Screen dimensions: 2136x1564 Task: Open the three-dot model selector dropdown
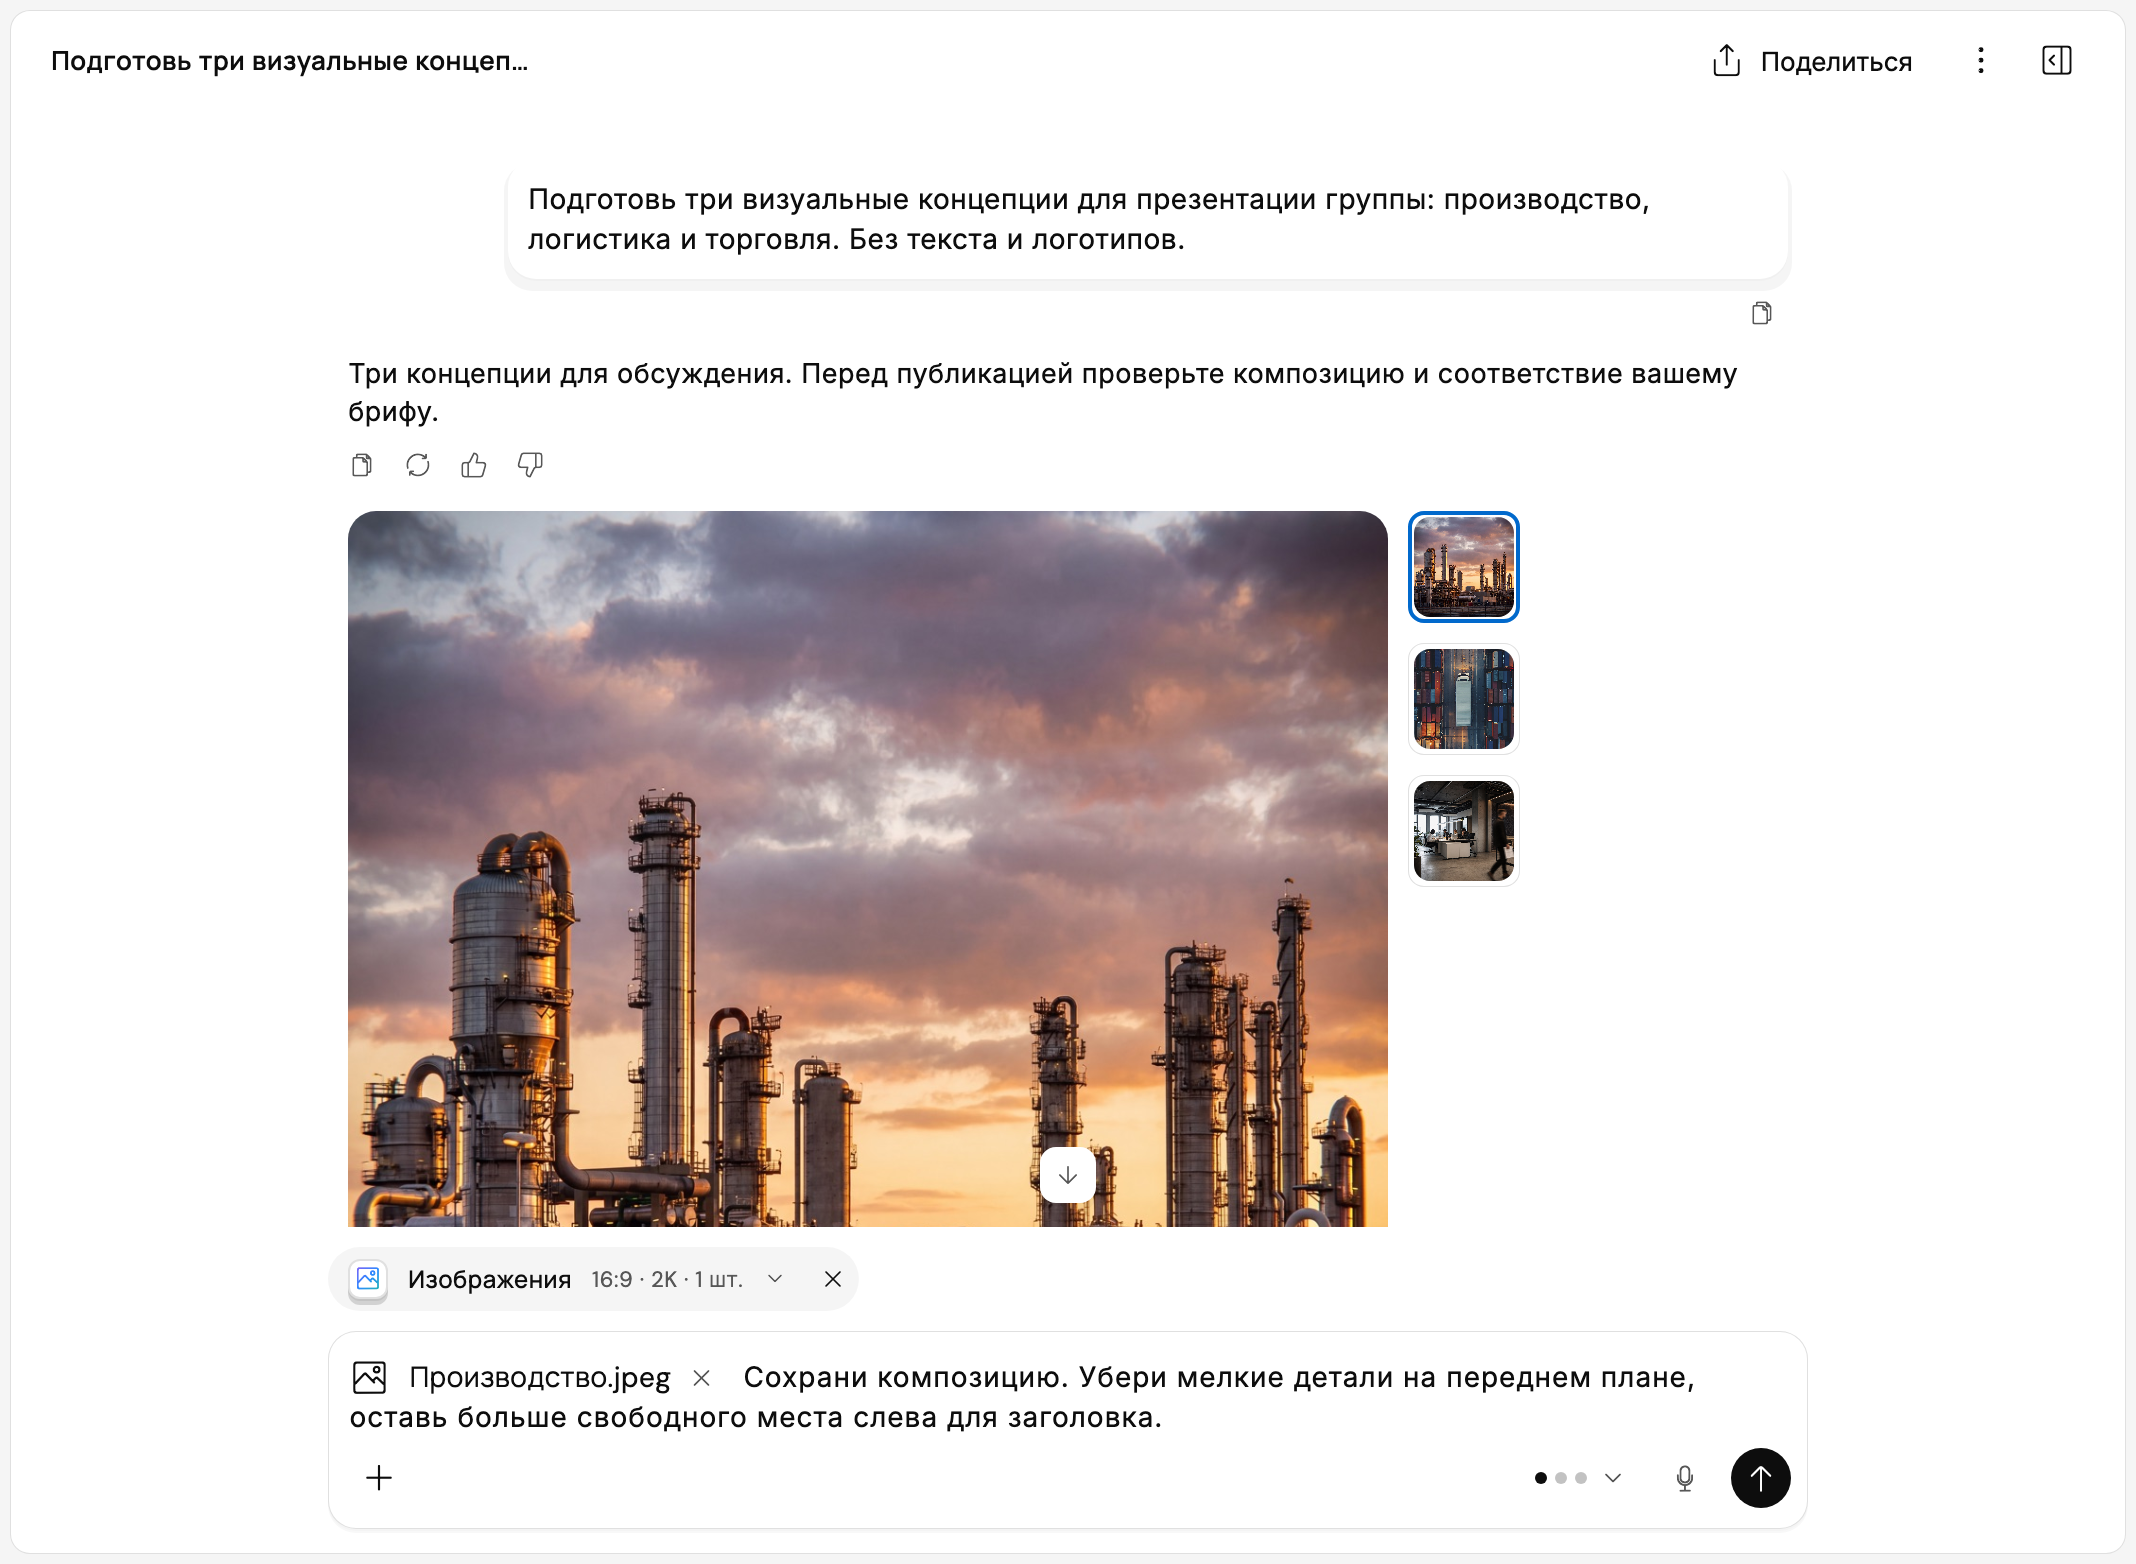(1577, 1478)
